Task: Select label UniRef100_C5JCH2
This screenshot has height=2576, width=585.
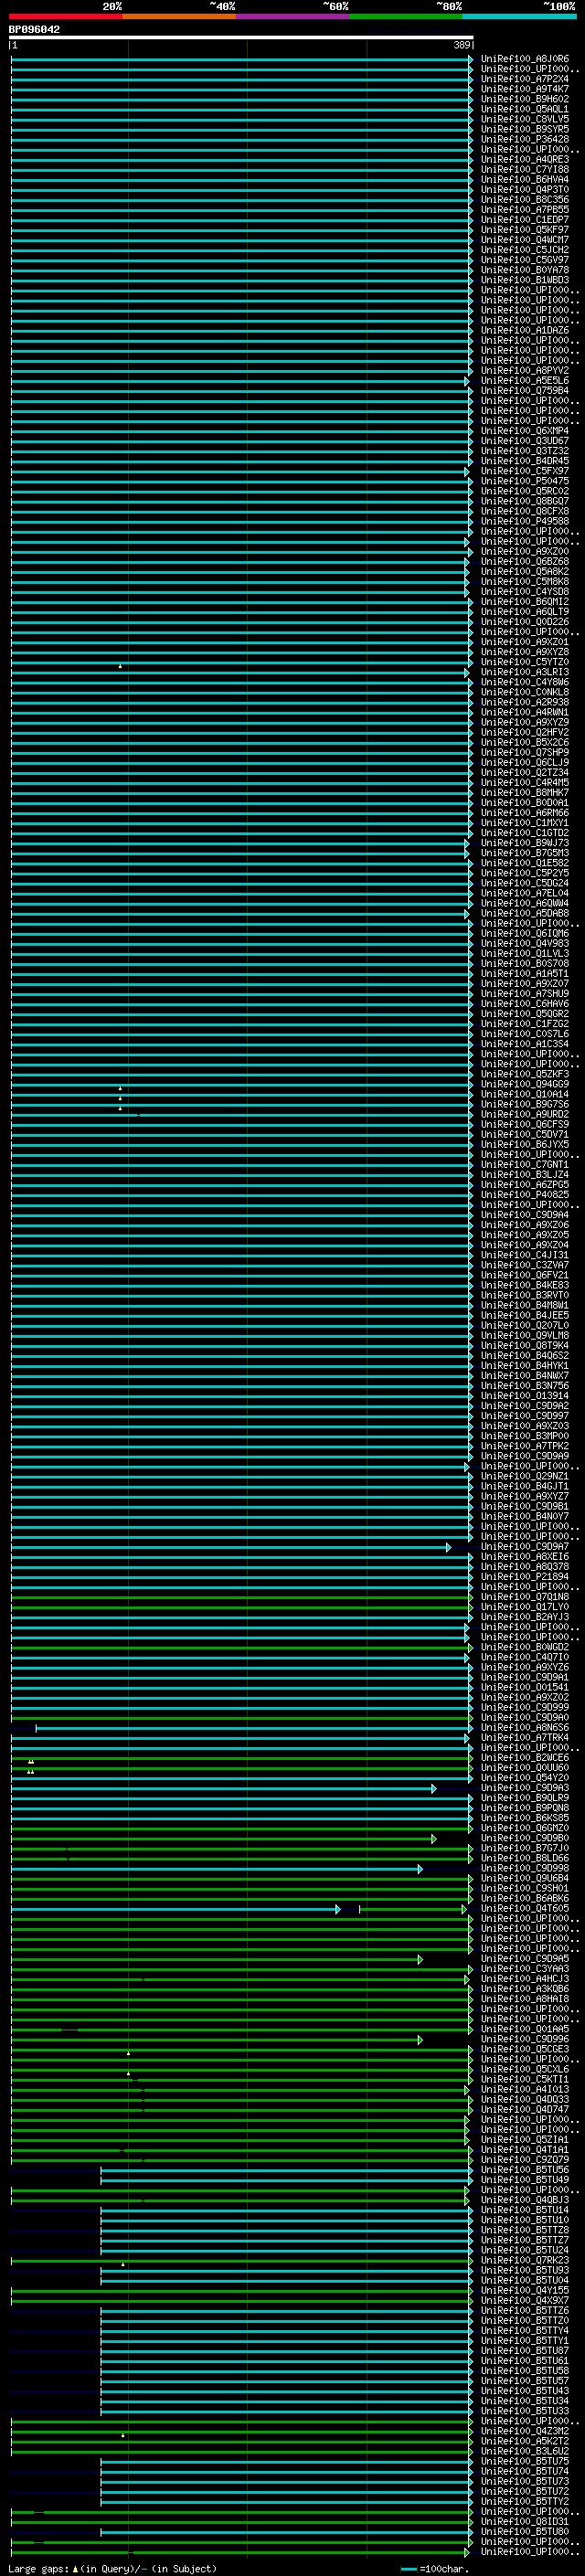Action: click(x=525, y=250)
